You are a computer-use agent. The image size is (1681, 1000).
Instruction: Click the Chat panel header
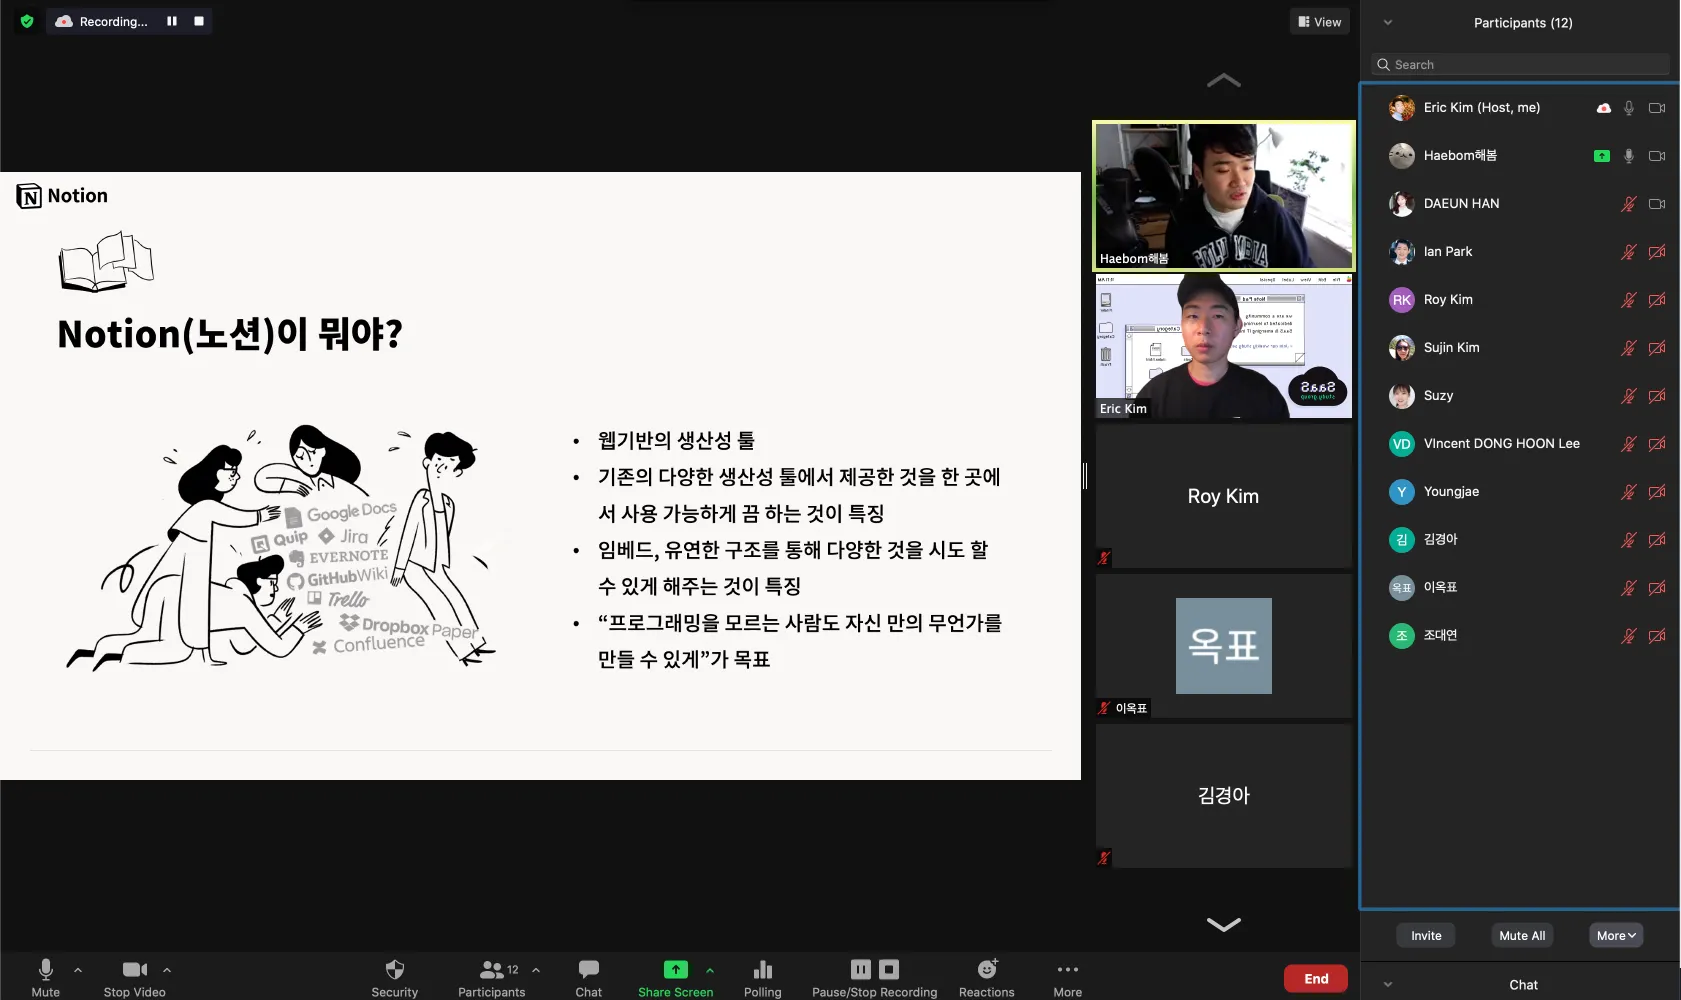coord(1523,985)
